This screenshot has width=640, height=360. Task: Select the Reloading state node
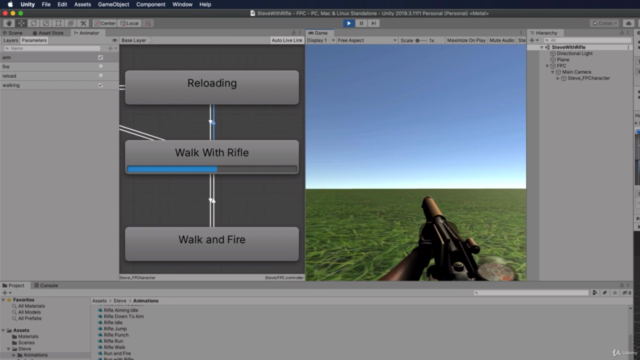click(x=212, y=87)
